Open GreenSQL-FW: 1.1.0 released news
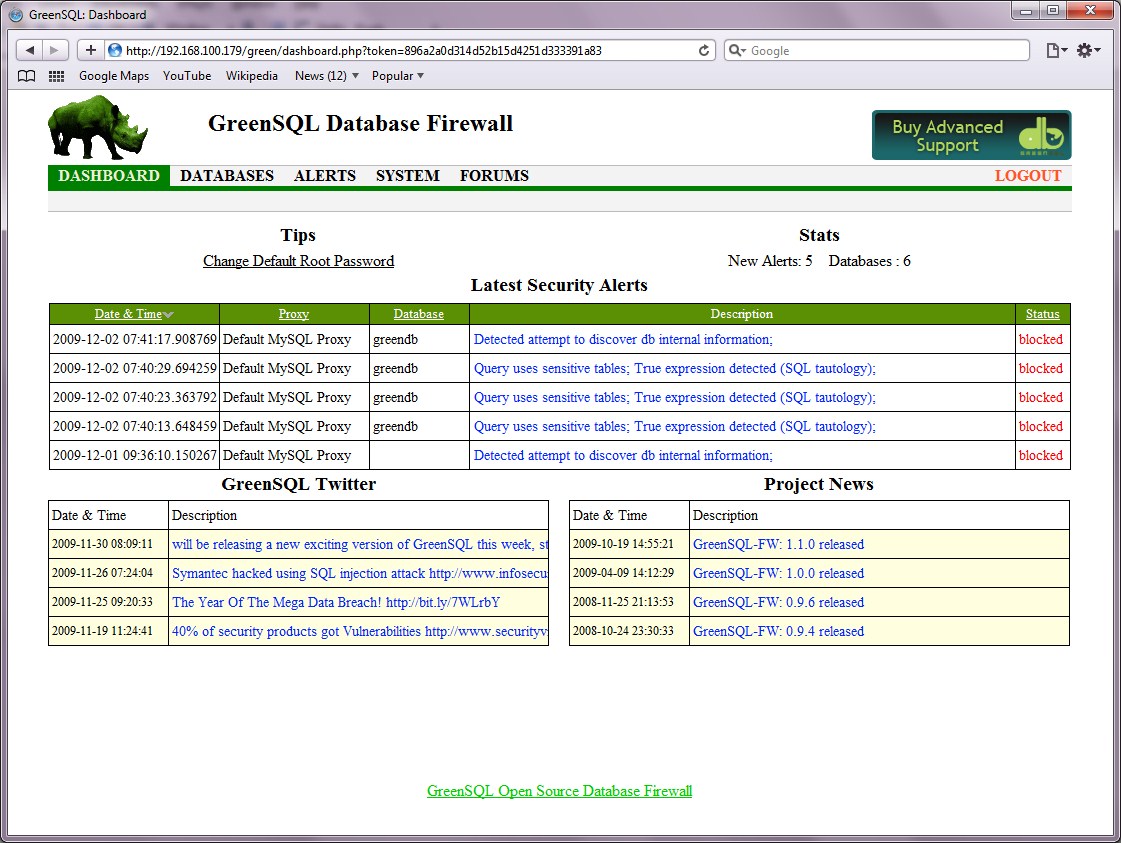Image resolution: width=1121 pixels, height=843 pixels. tap(778, 545)
